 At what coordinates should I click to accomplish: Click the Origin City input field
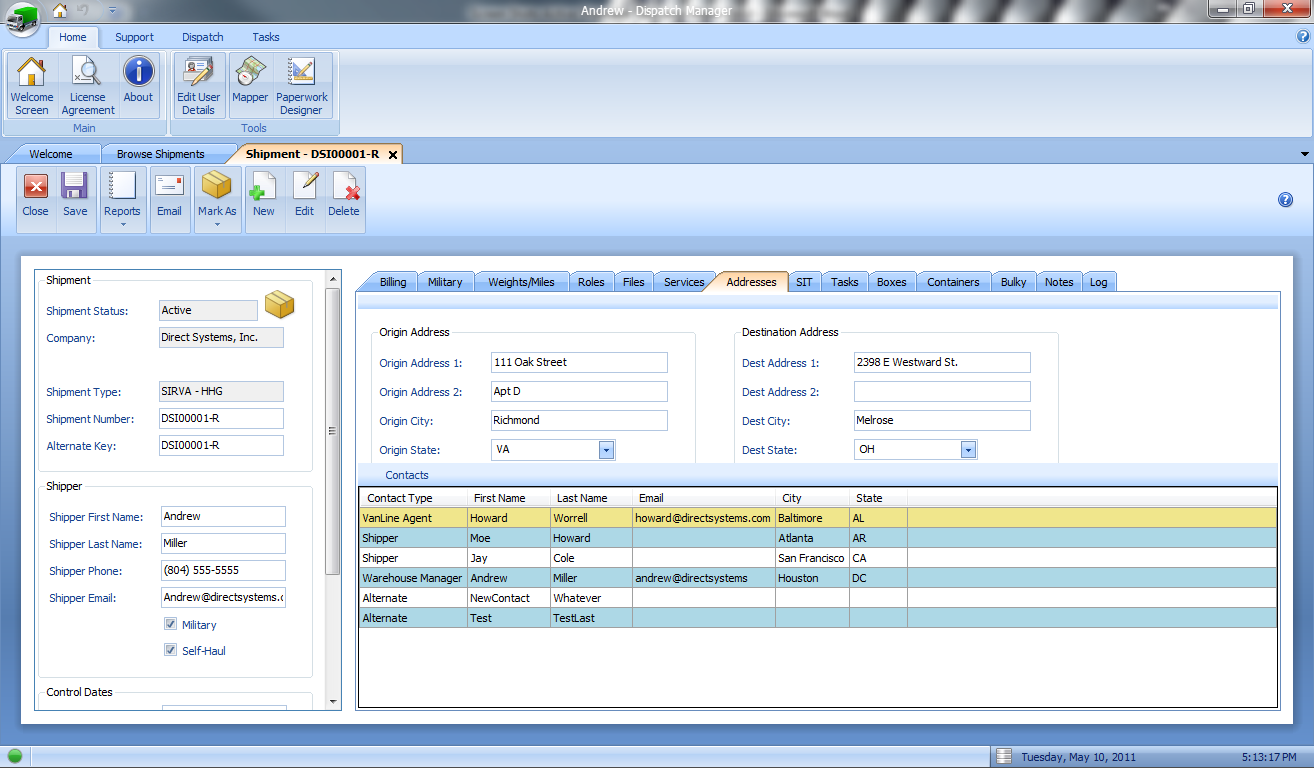pos(579,421)
